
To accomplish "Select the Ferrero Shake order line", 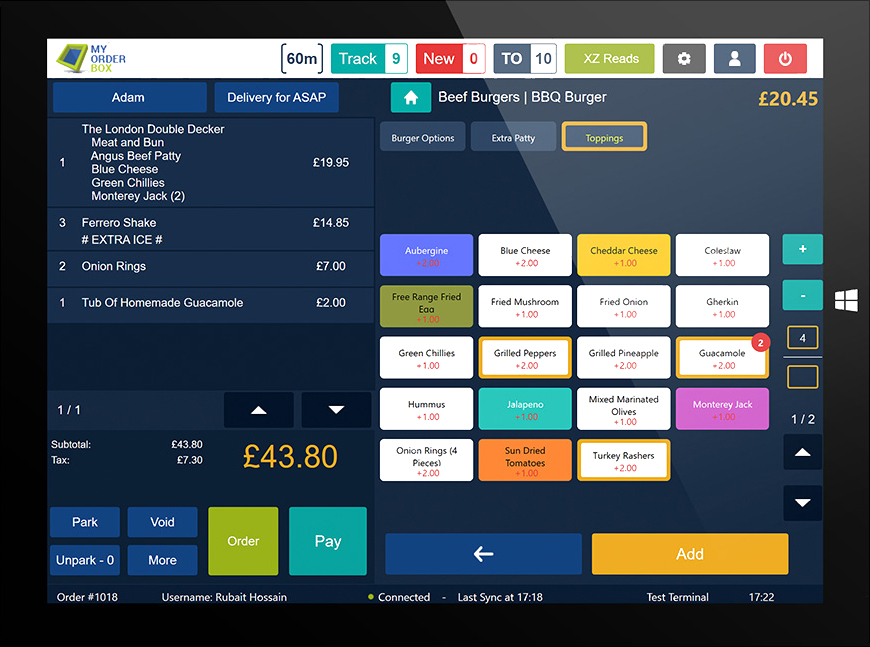I will pyautogui.click(x=211, y=230).
